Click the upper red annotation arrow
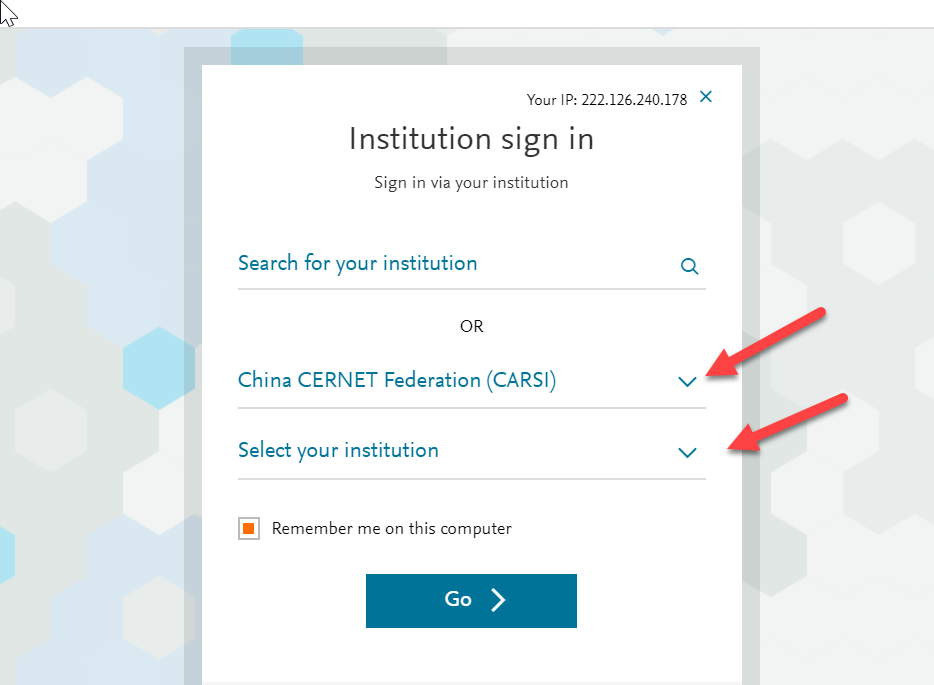The image size is (934, 685). [766, 342]
